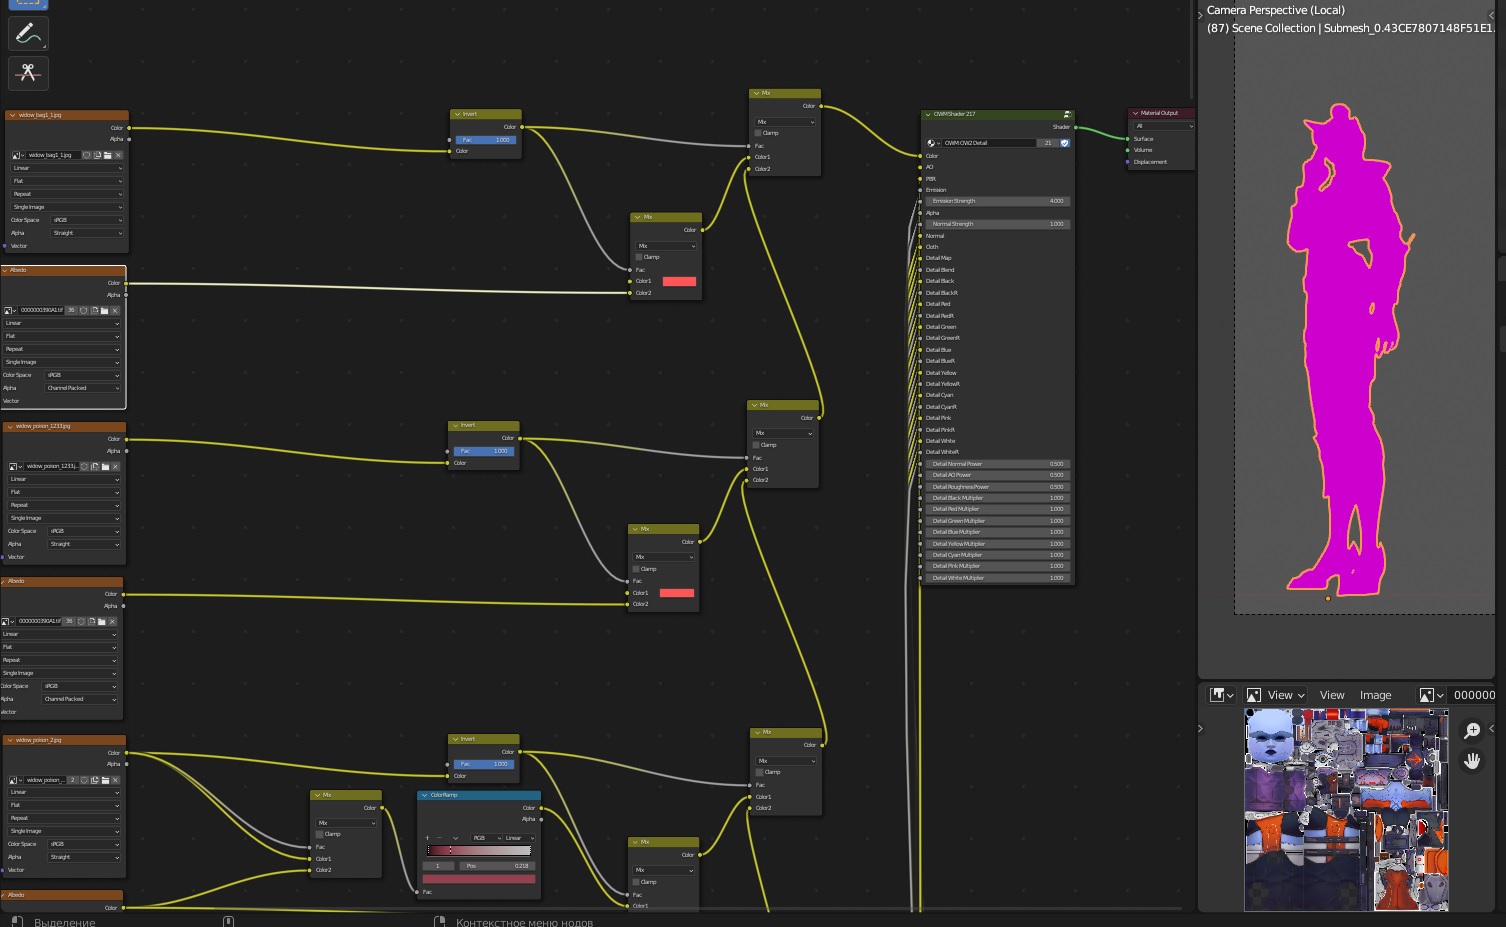
Task: Toggle fake user shield in topmost Albedo node
Action: [84, 310]
